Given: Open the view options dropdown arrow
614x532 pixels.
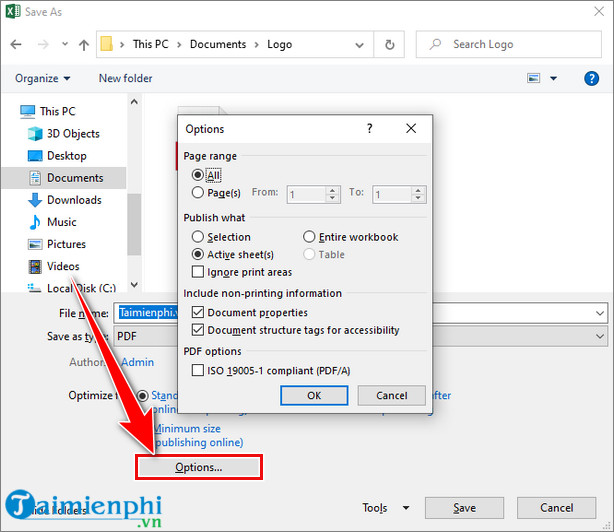Looking at the screenshot, I should (x=553, y=79).
